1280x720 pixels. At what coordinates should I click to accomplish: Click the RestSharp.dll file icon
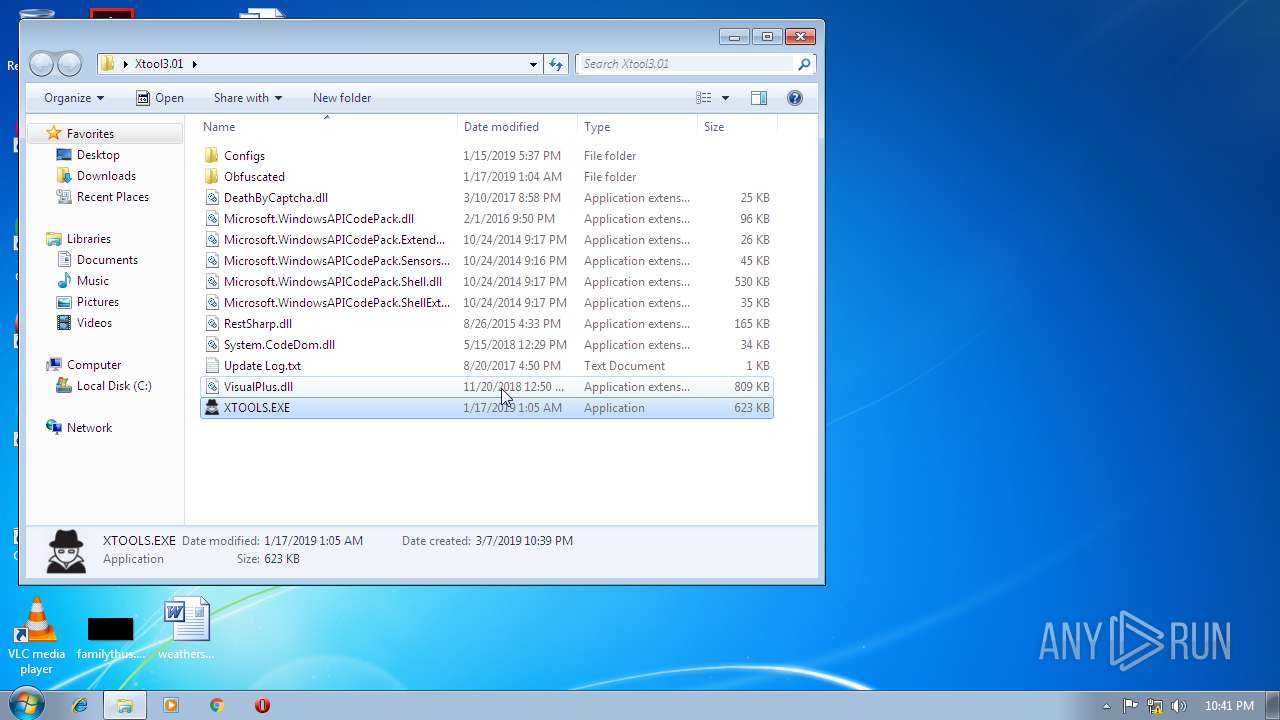click(x=211, y=324)
